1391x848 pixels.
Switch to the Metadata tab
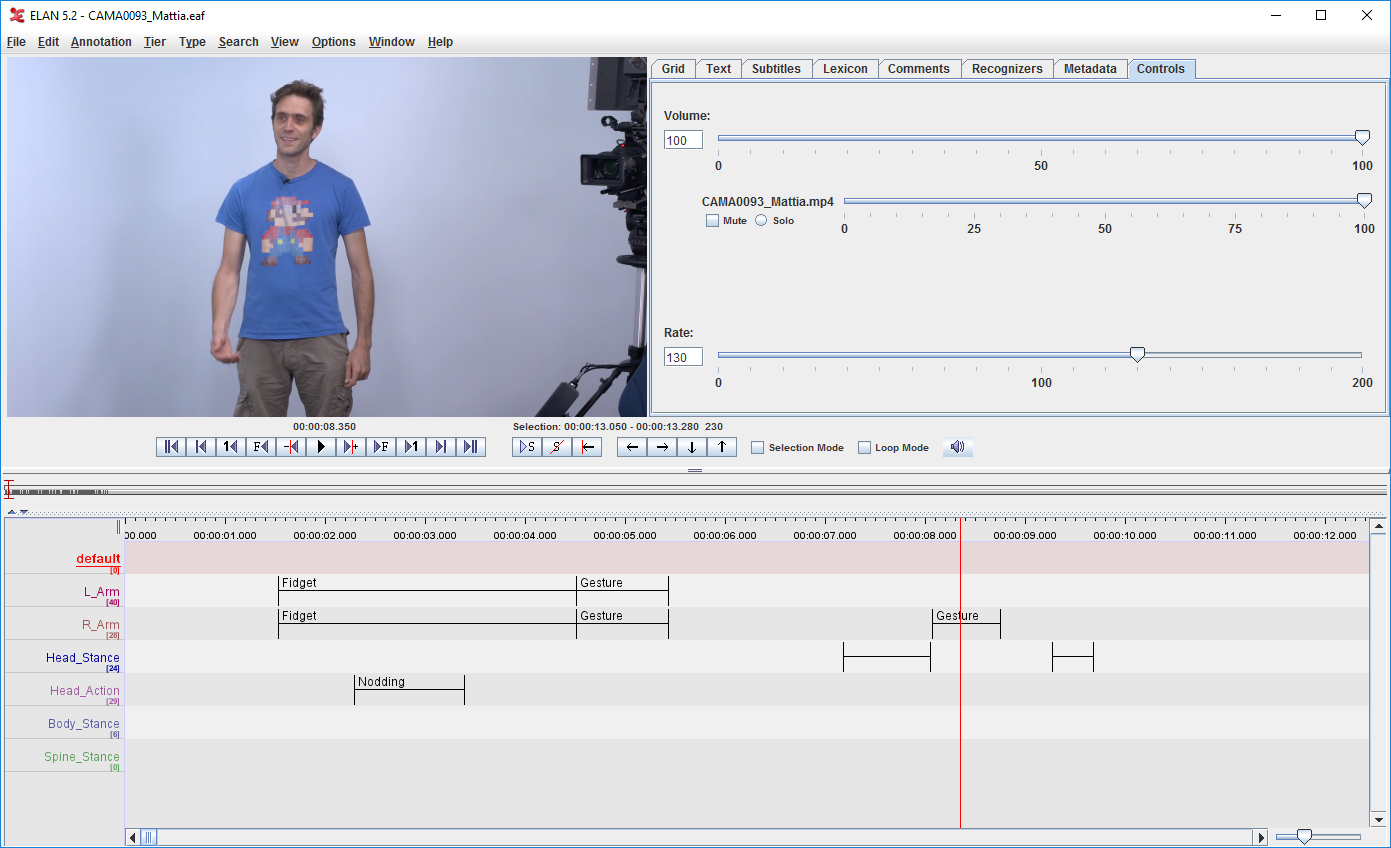pyautogui.click(x=1090, y=68)
